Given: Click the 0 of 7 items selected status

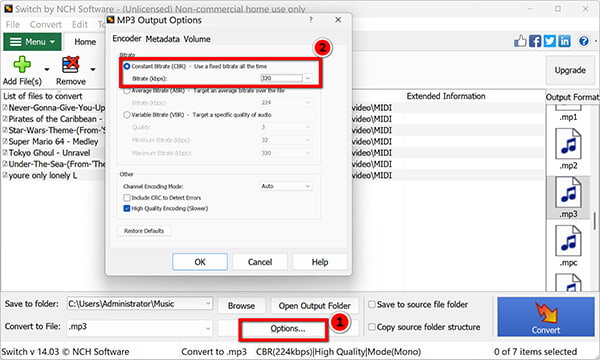Looking at the screenshot, I should pyautogui.click(x=535, y=352).
